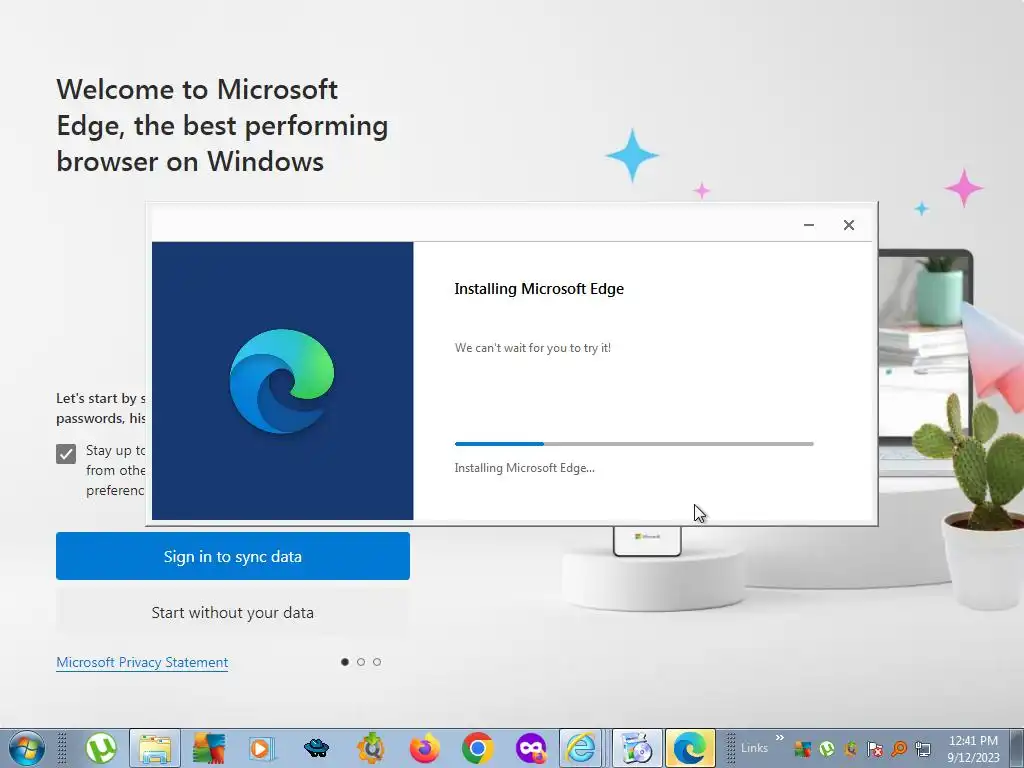This screenshot has width=1024, height=768.
Task: Expand the Links toolbar chevron
Action: pos(779,737)
